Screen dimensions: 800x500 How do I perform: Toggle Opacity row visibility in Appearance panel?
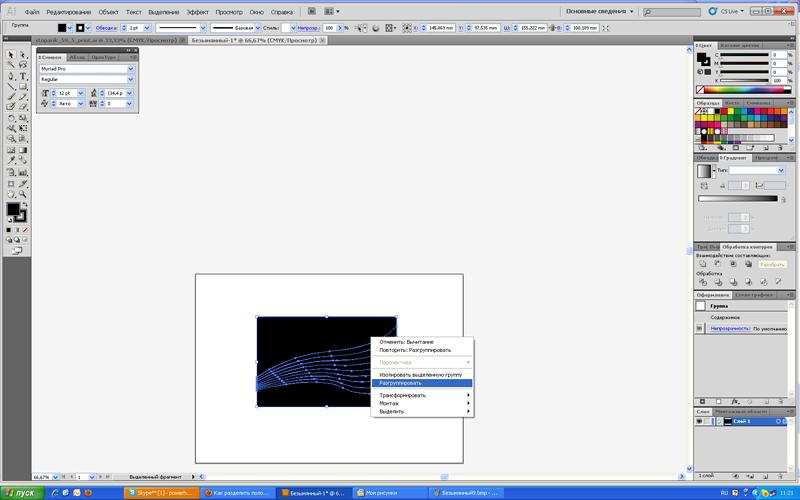click(x=699, y=329)
